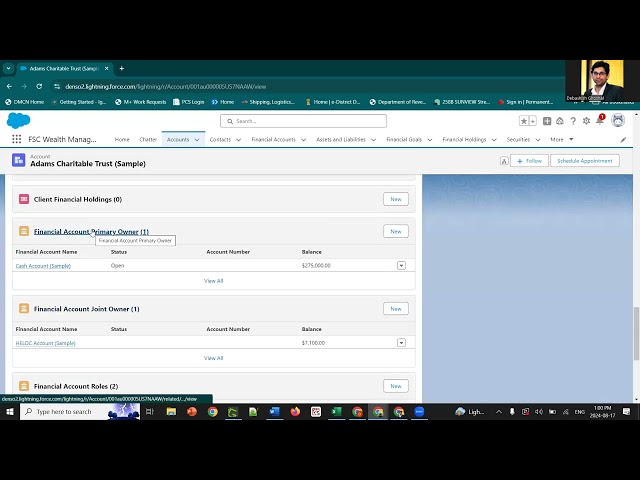Click the Financial Account Roles section icon
The height and width of the screenshot is (480, 640).
[x=24, y=386]
